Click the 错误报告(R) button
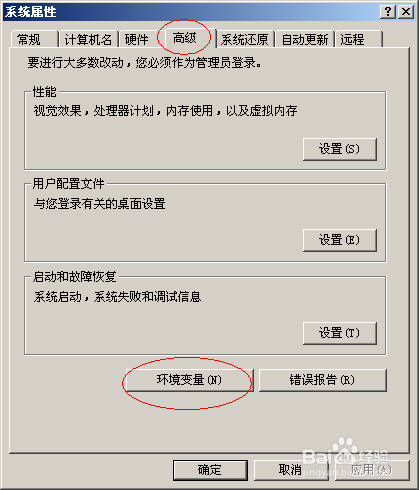This screenshot has width=419, height=490. (x=323, y=380)
